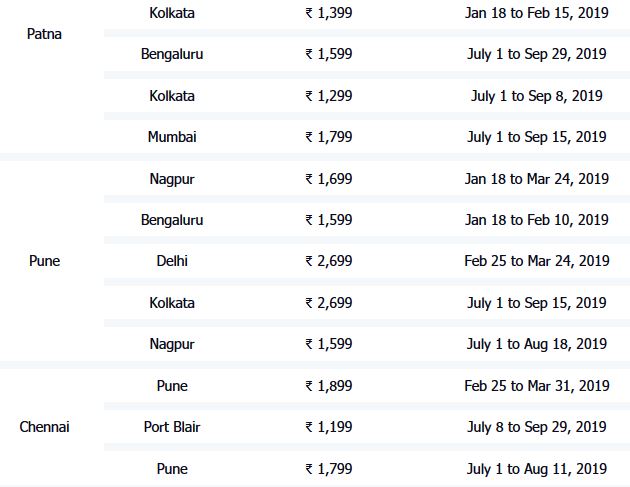Click the ₹ 1,299 Kolkata fare
The height and width of the screenshot is (487, 630).
[329, 96]
